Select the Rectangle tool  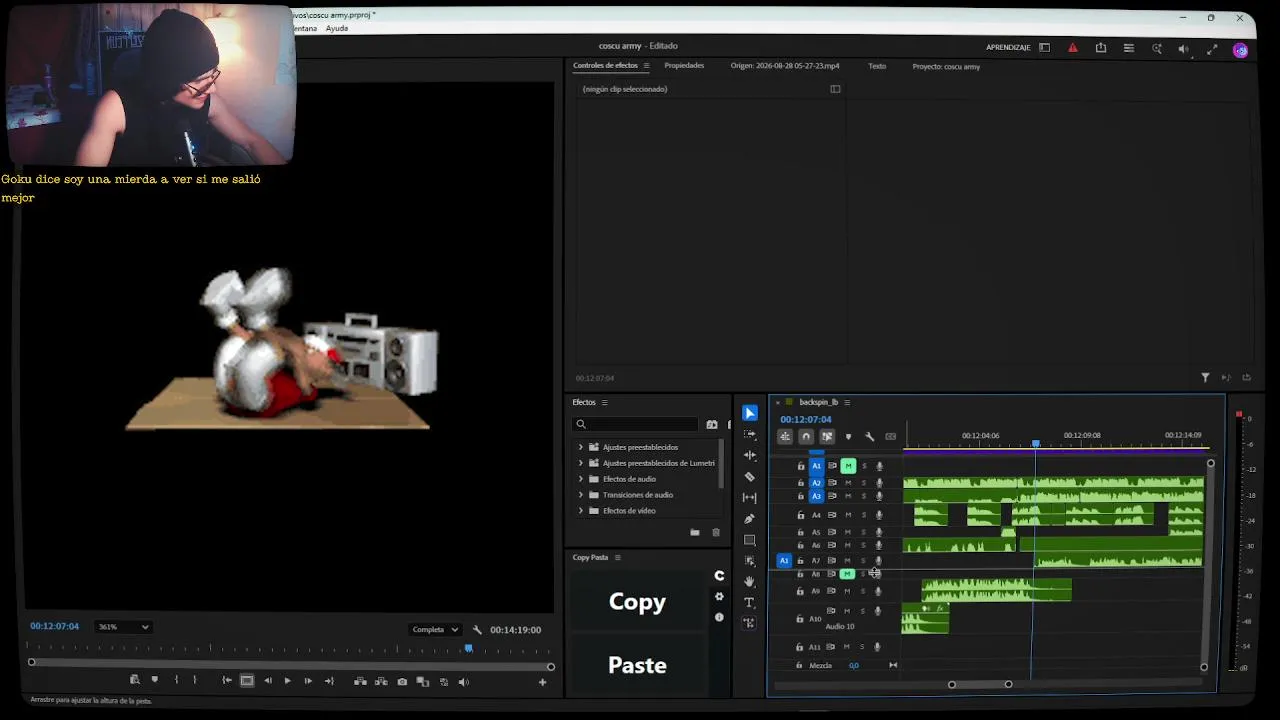[x=750, y=540]
